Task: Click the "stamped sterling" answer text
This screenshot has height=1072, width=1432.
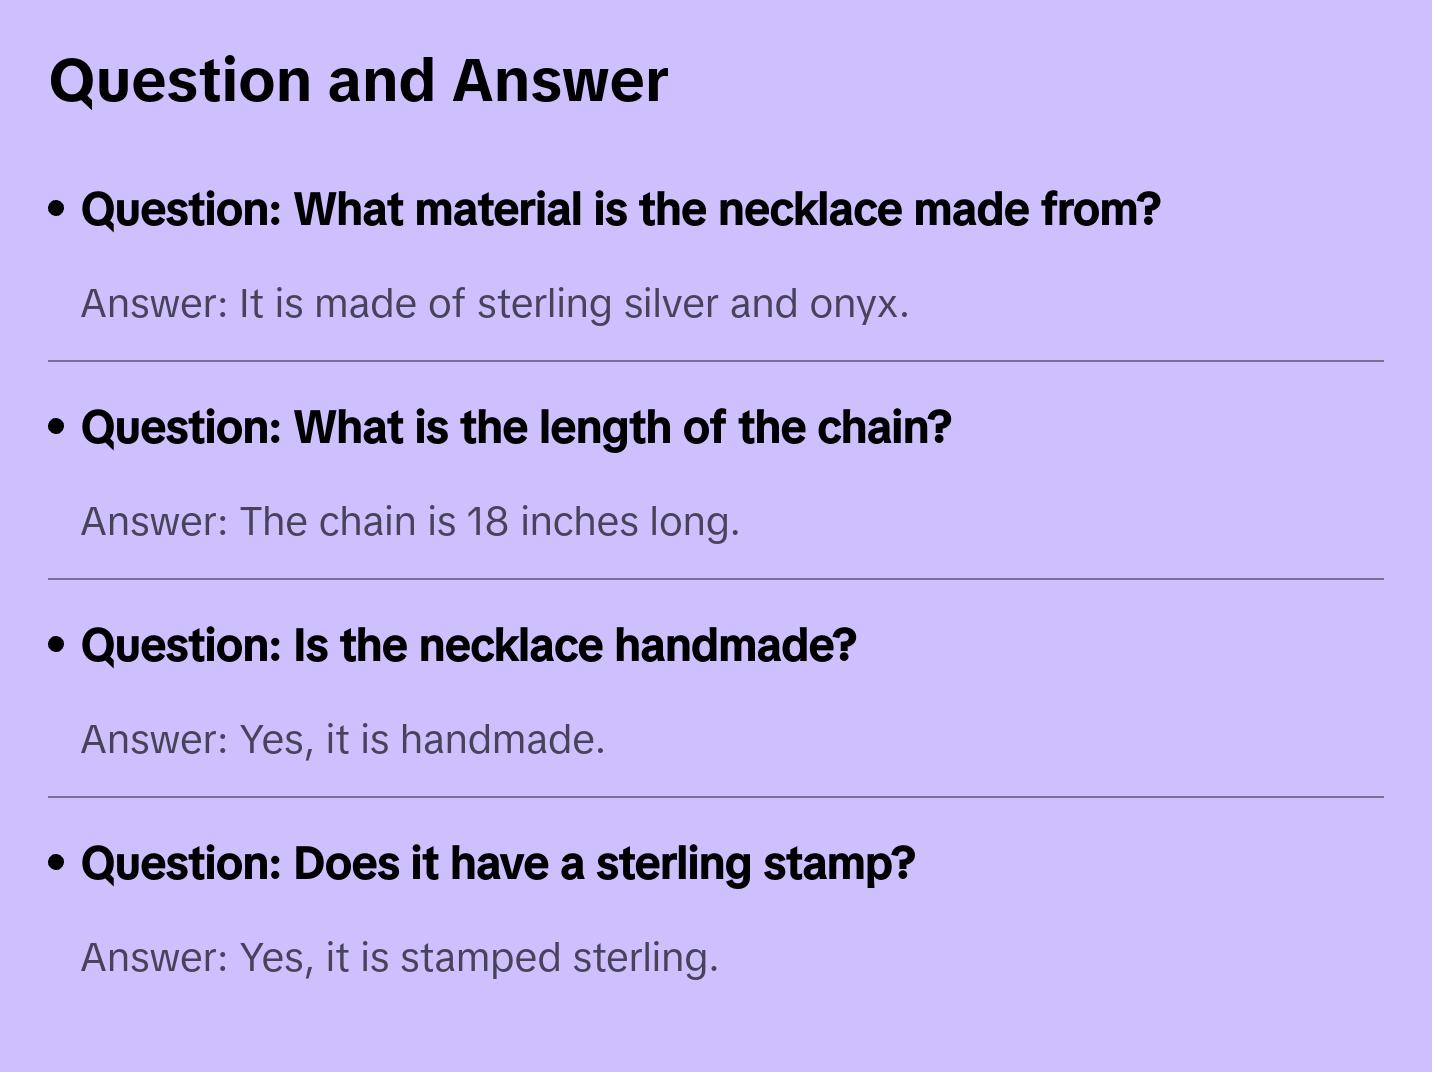Action: tap(399, 958)
